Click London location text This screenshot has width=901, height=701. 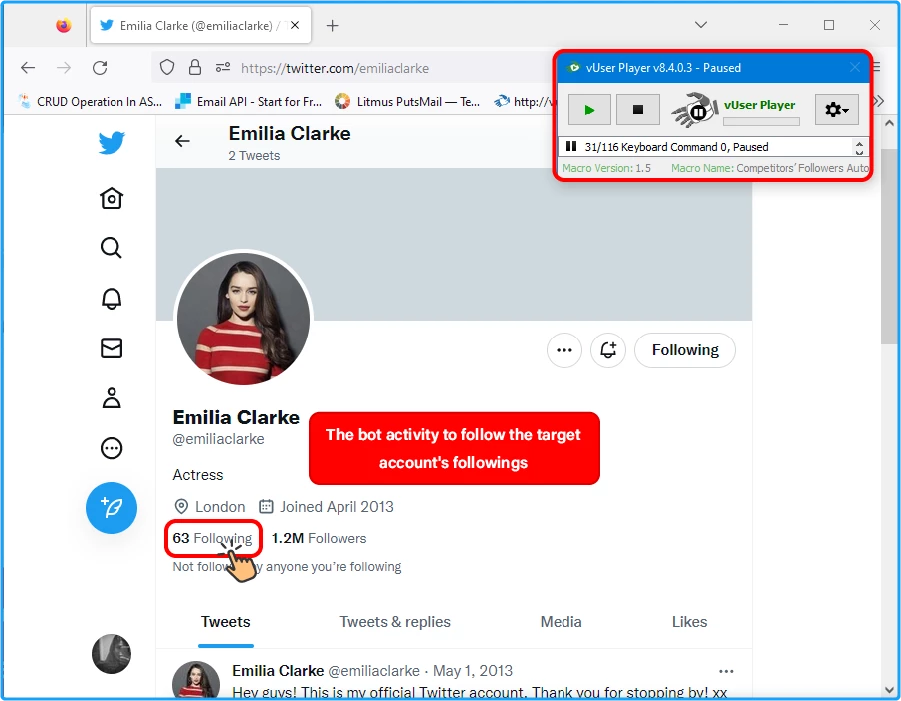220,507
